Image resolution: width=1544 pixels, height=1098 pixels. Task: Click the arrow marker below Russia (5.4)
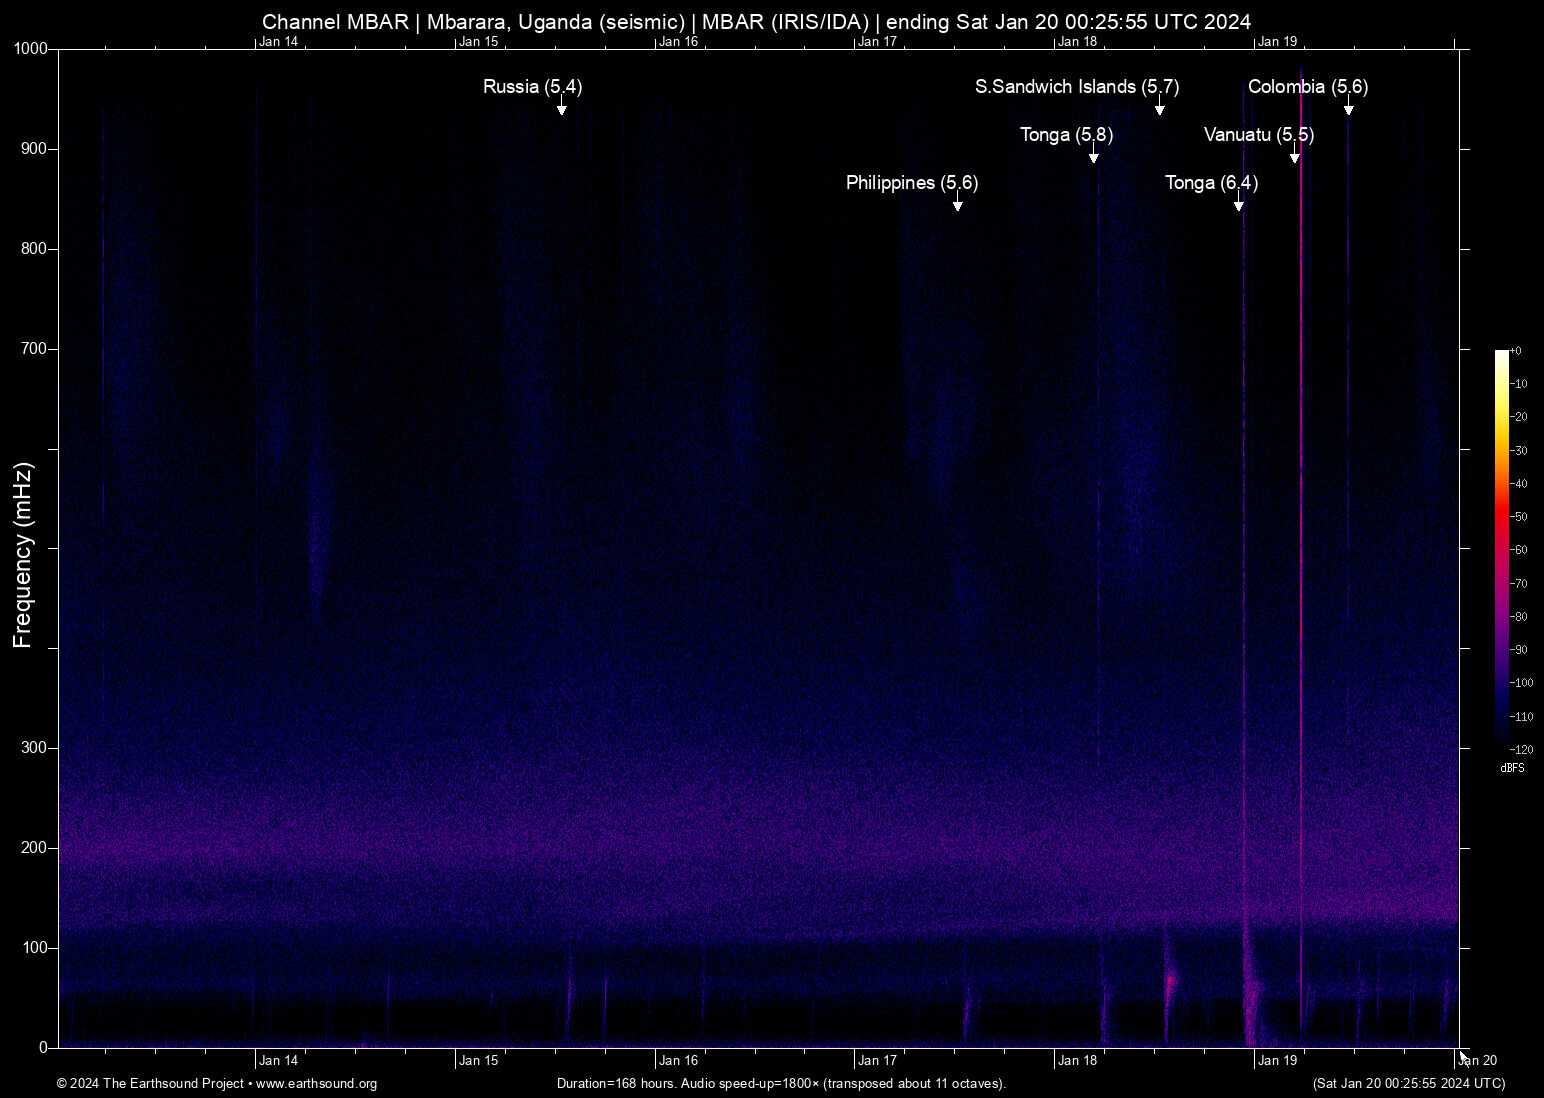pos(562,108)
